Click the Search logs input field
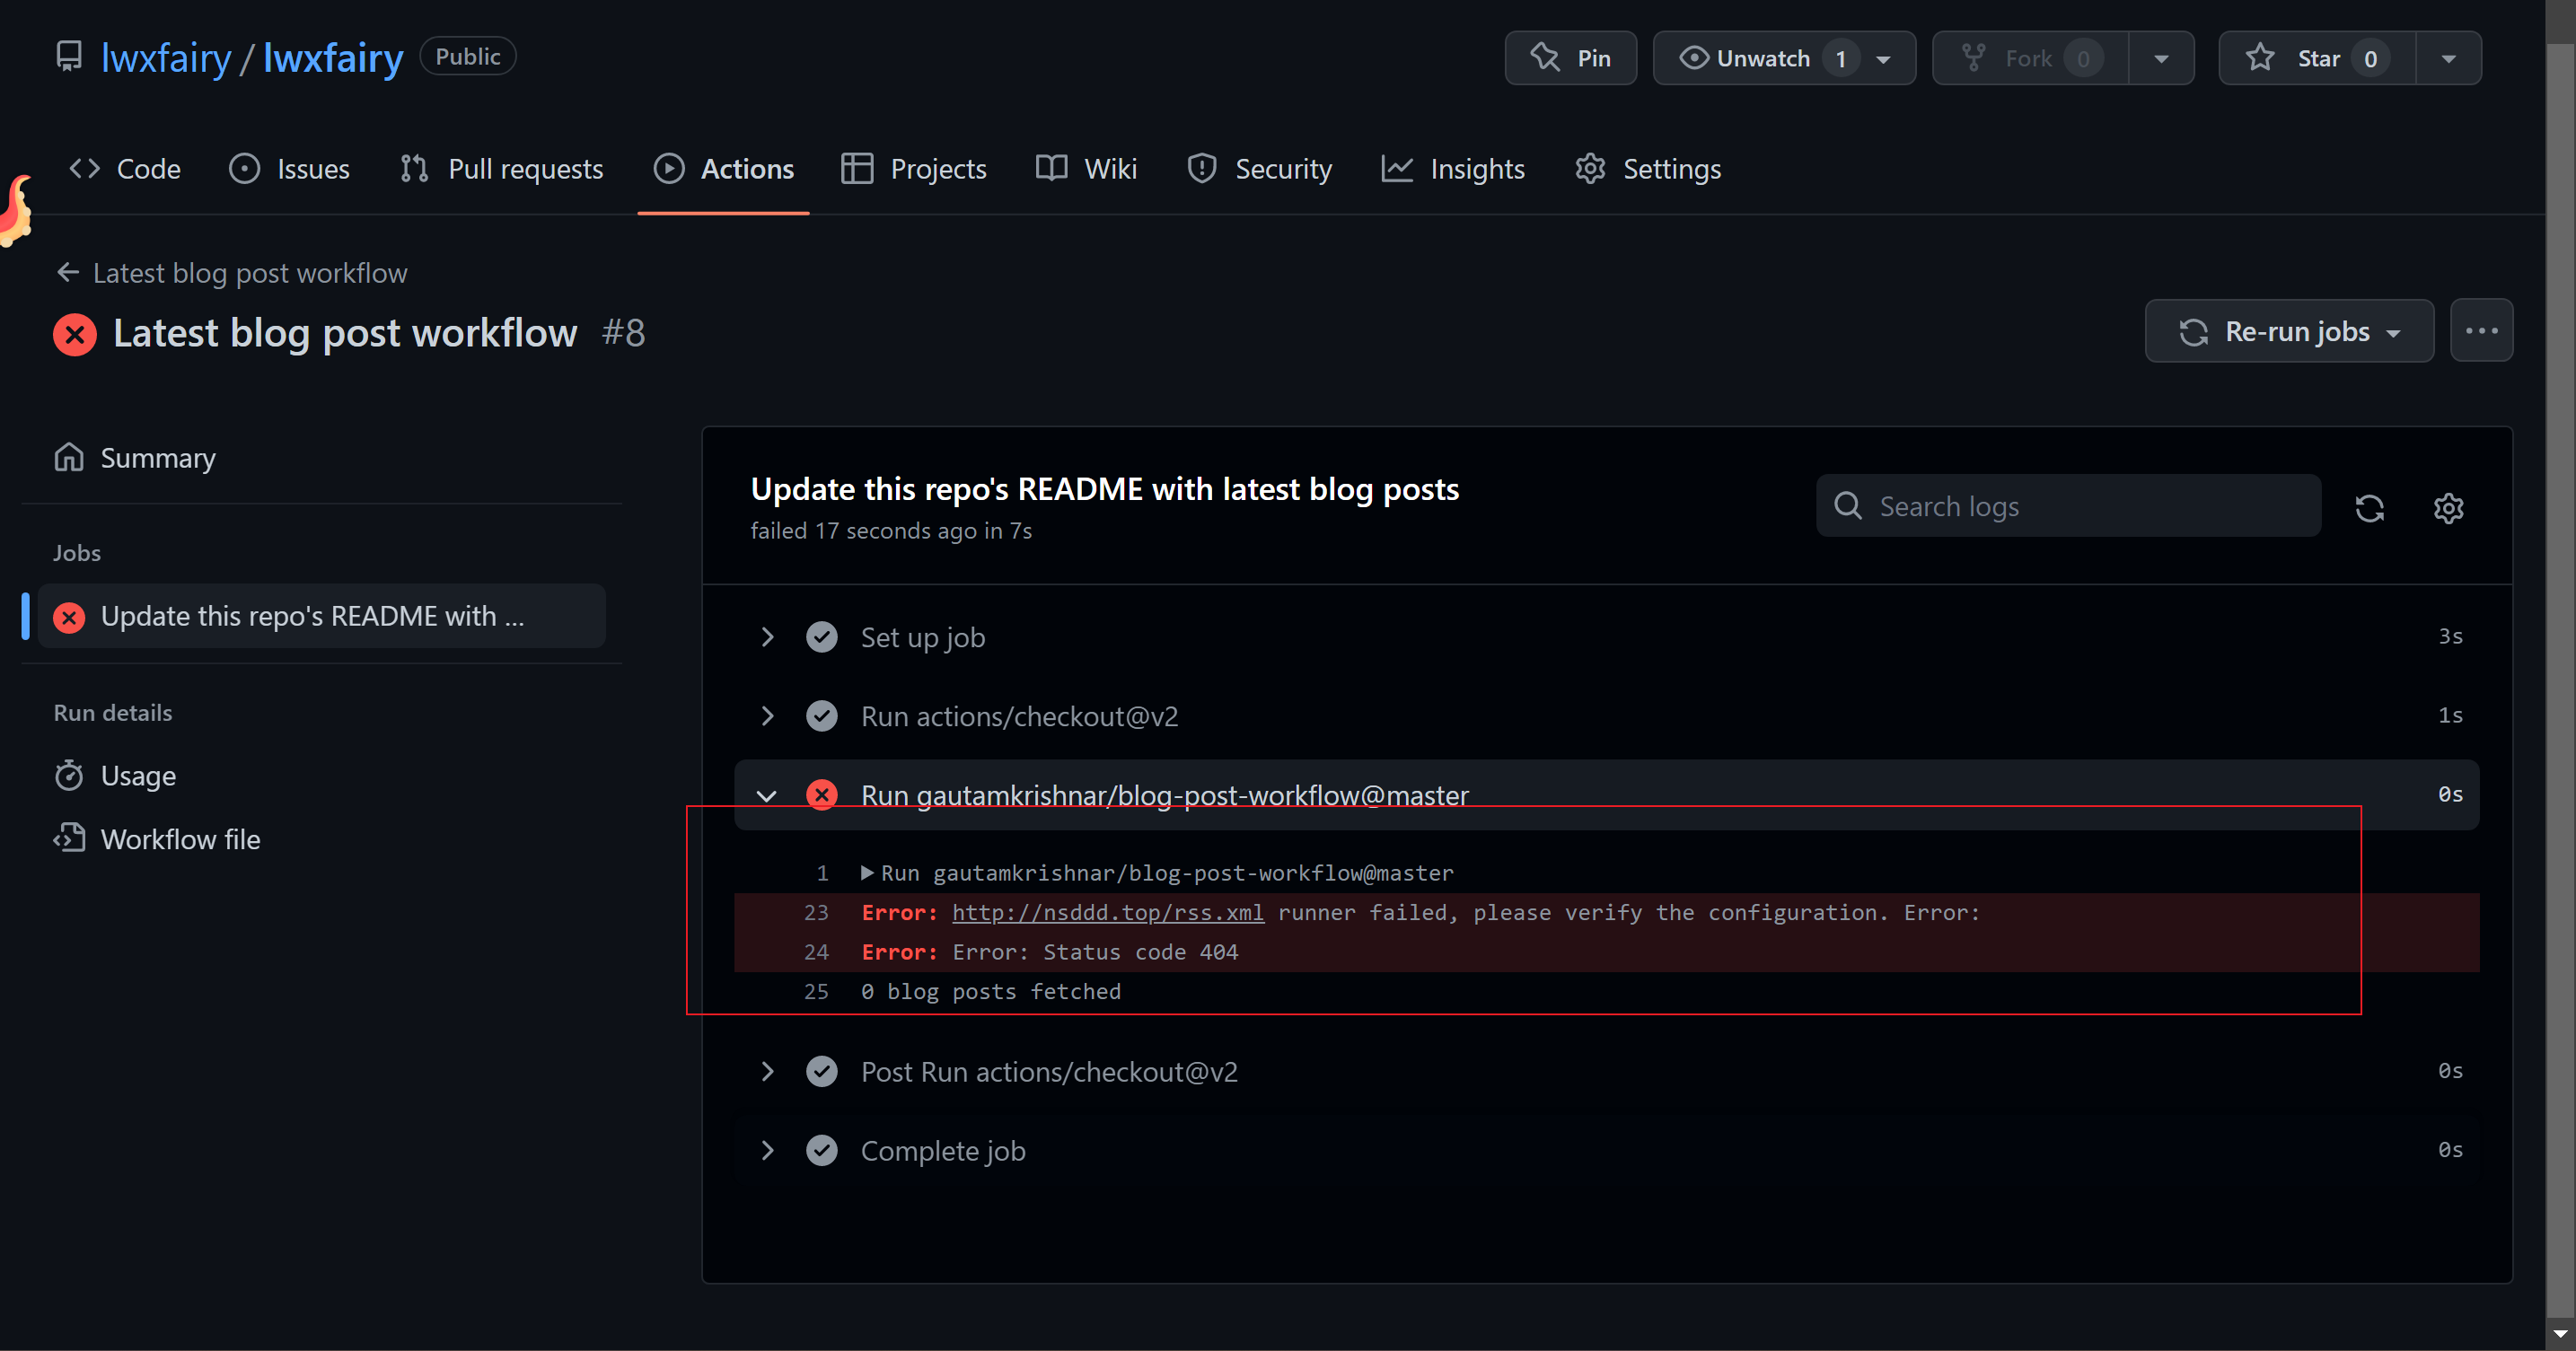The image size is (2576, 1351). [2068, 506]
